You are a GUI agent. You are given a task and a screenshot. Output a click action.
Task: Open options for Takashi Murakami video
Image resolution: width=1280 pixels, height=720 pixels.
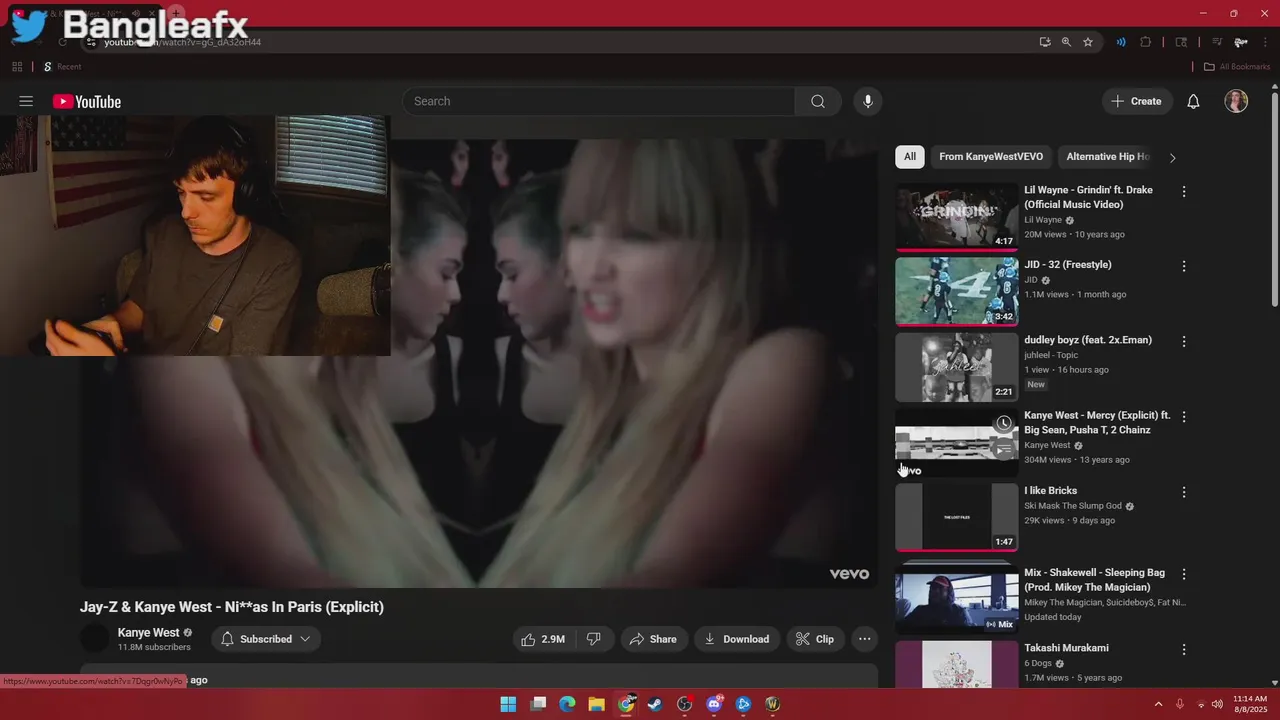1184,649
